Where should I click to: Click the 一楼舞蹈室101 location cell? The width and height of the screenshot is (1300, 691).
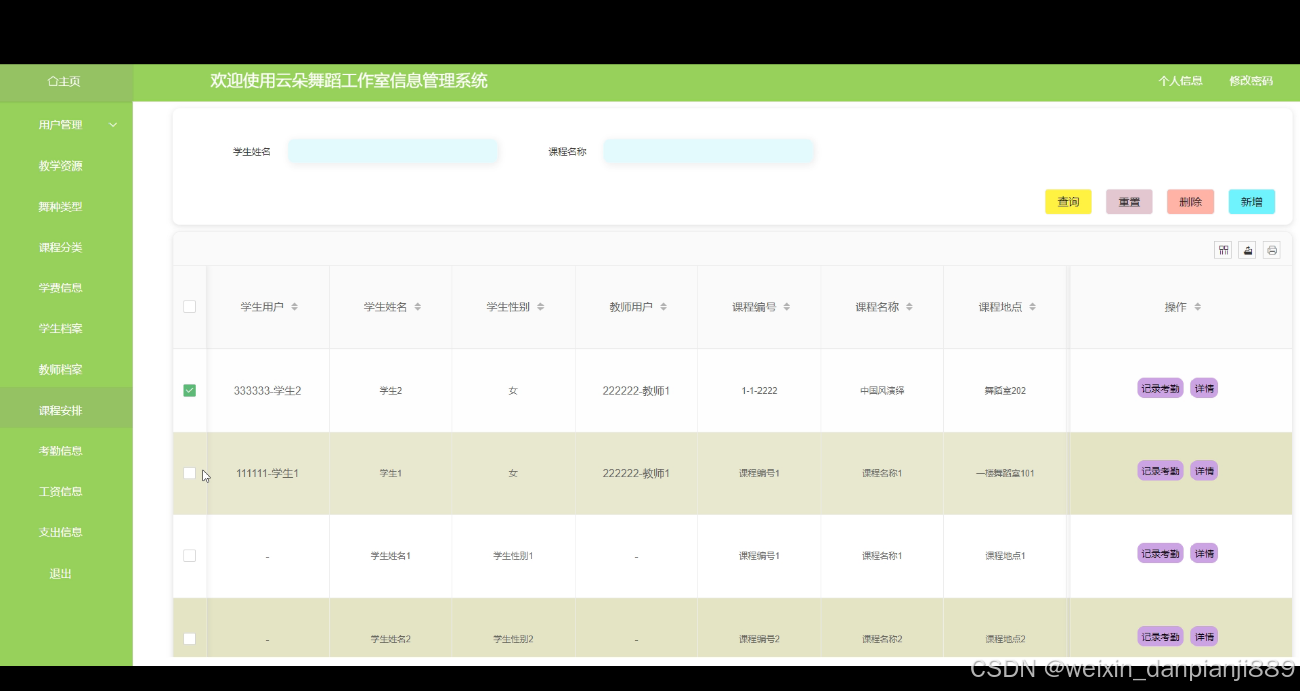1005,473
